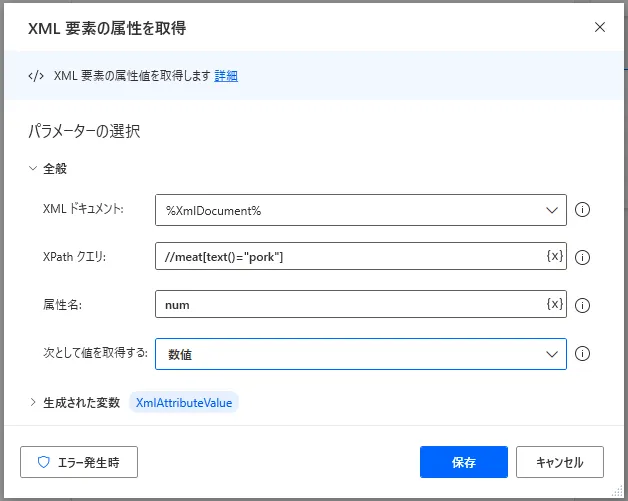Click into the XPath クエリ text field
The image size is (628, 501).
click(350, 256)
